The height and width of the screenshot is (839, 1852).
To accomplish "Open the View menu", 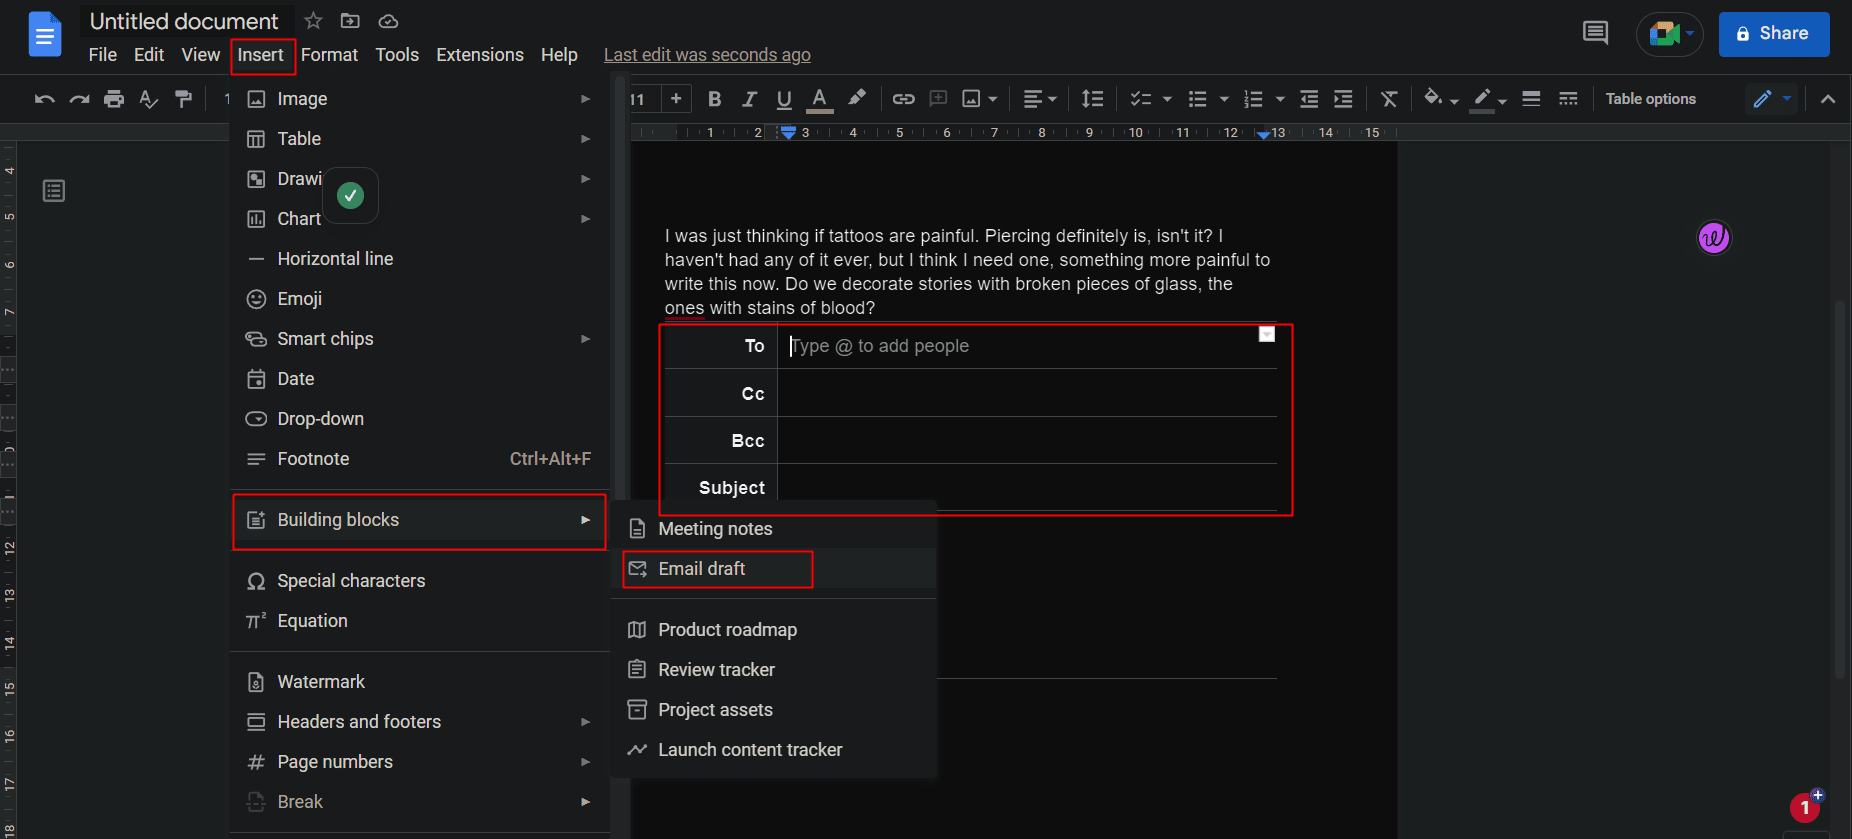I will tap(200, 55).
